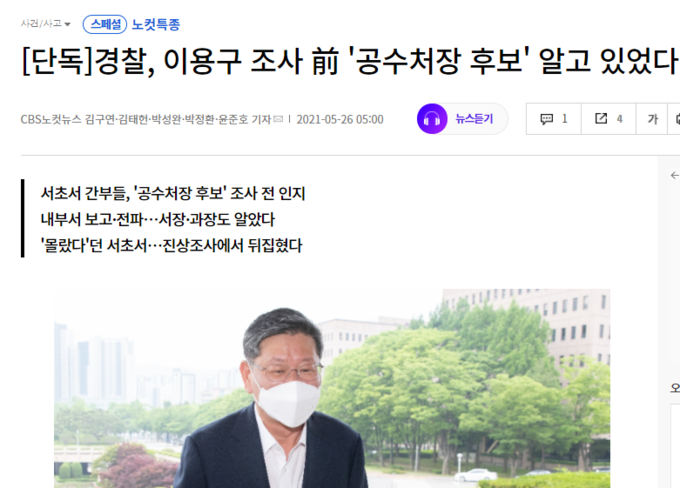Click summary line '몰랐다'던 서초서
The width and height of the screenshot is (680, 488).
tap(171, 246)
